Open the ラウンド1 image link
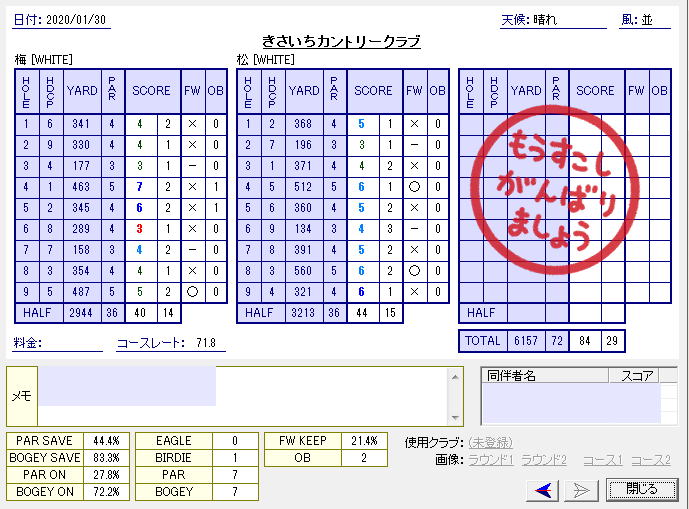The width and height of the screenshot is (689, 509). point(490,460)
